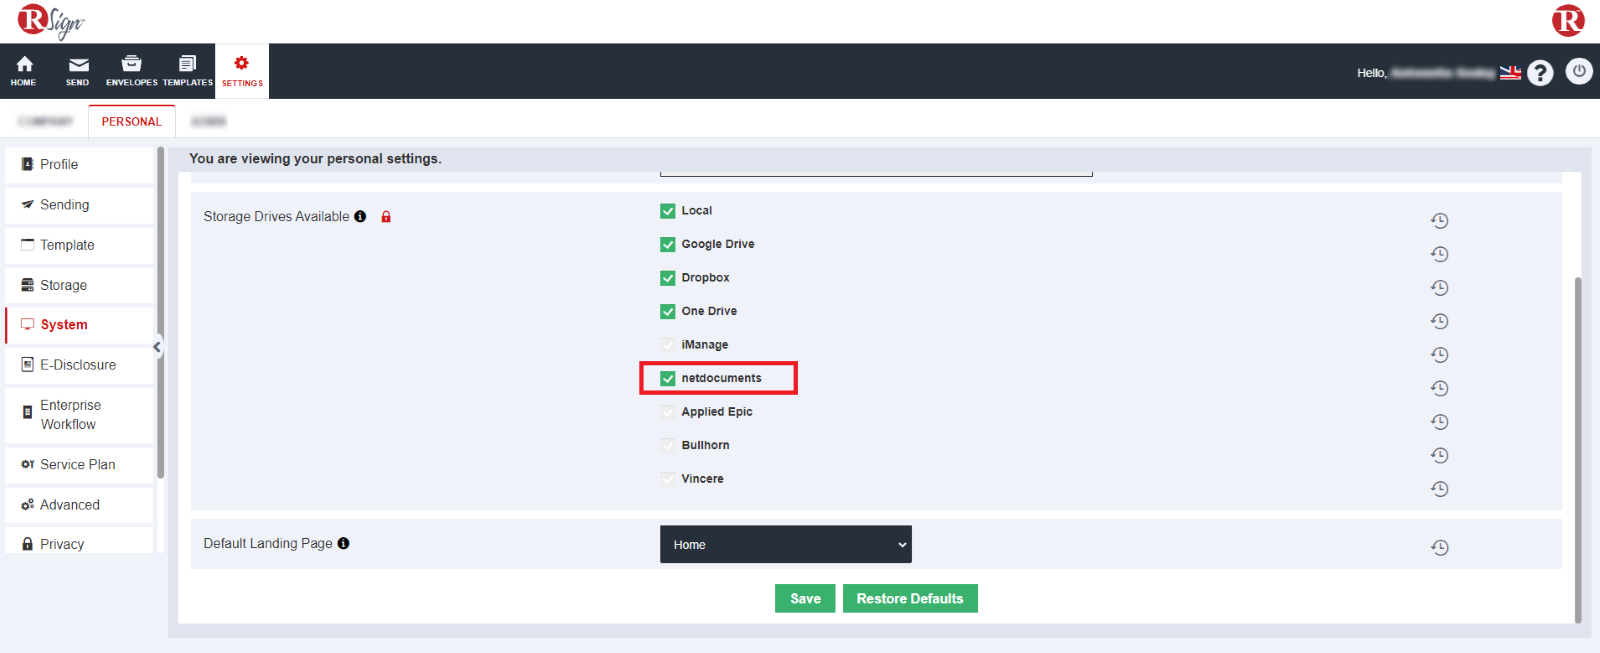Screen dimensions: 1600x653
Task: Uncheck the Google Drive checkbox
Action: [668, 244]
